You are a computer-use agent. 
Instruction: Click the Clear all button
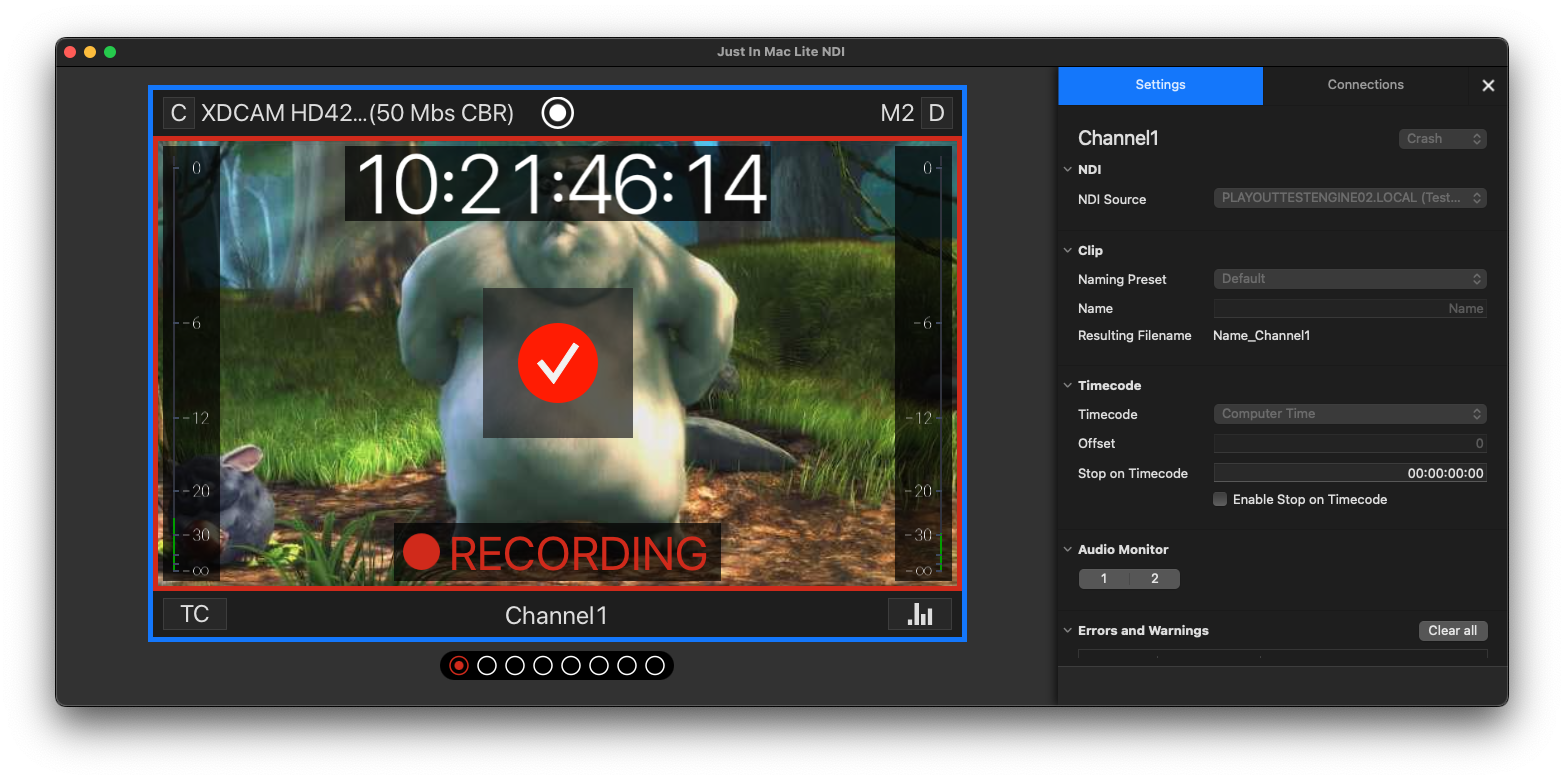[1453, 631]
